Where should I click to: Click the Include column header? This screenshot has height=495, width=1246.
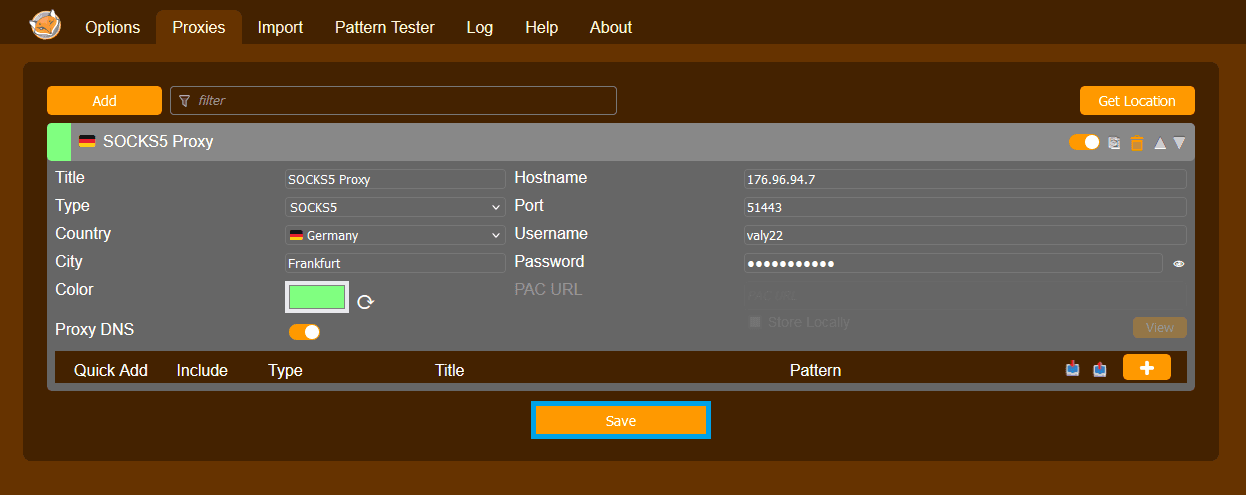202,370
